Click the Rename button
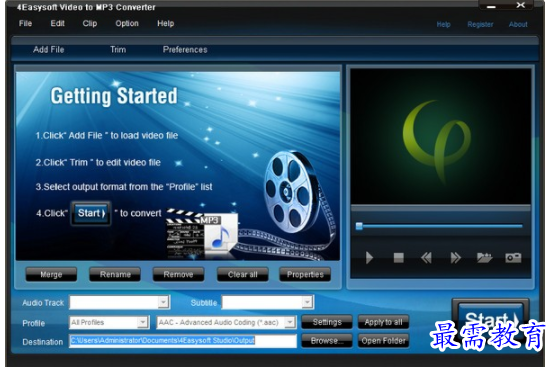554x367 pixels. [x=115, y=274]
